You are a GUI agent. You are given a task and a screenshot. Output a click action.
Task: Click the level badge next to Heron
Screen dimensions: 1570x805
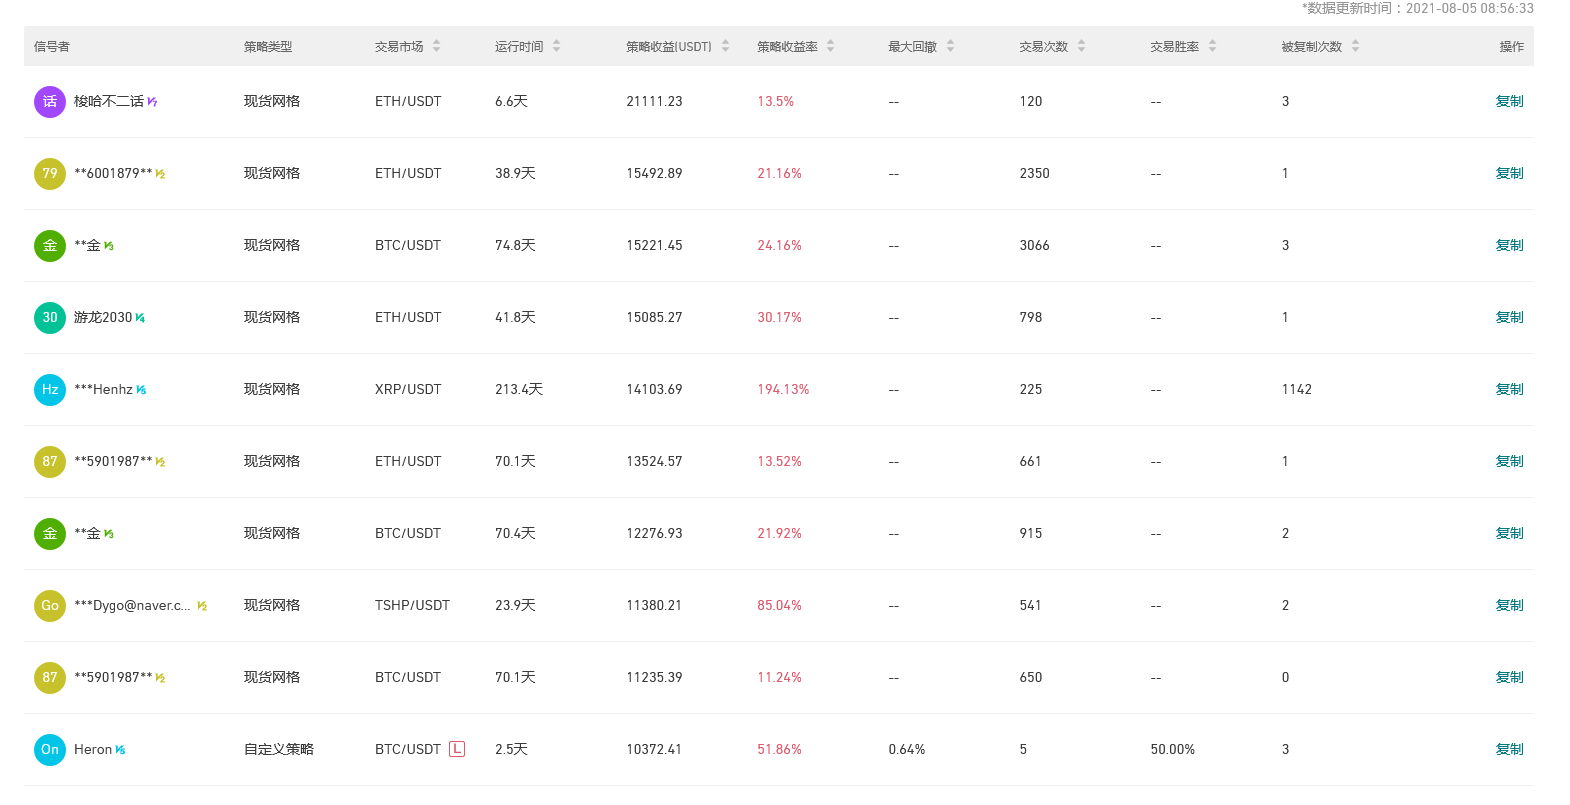(120, 750)
